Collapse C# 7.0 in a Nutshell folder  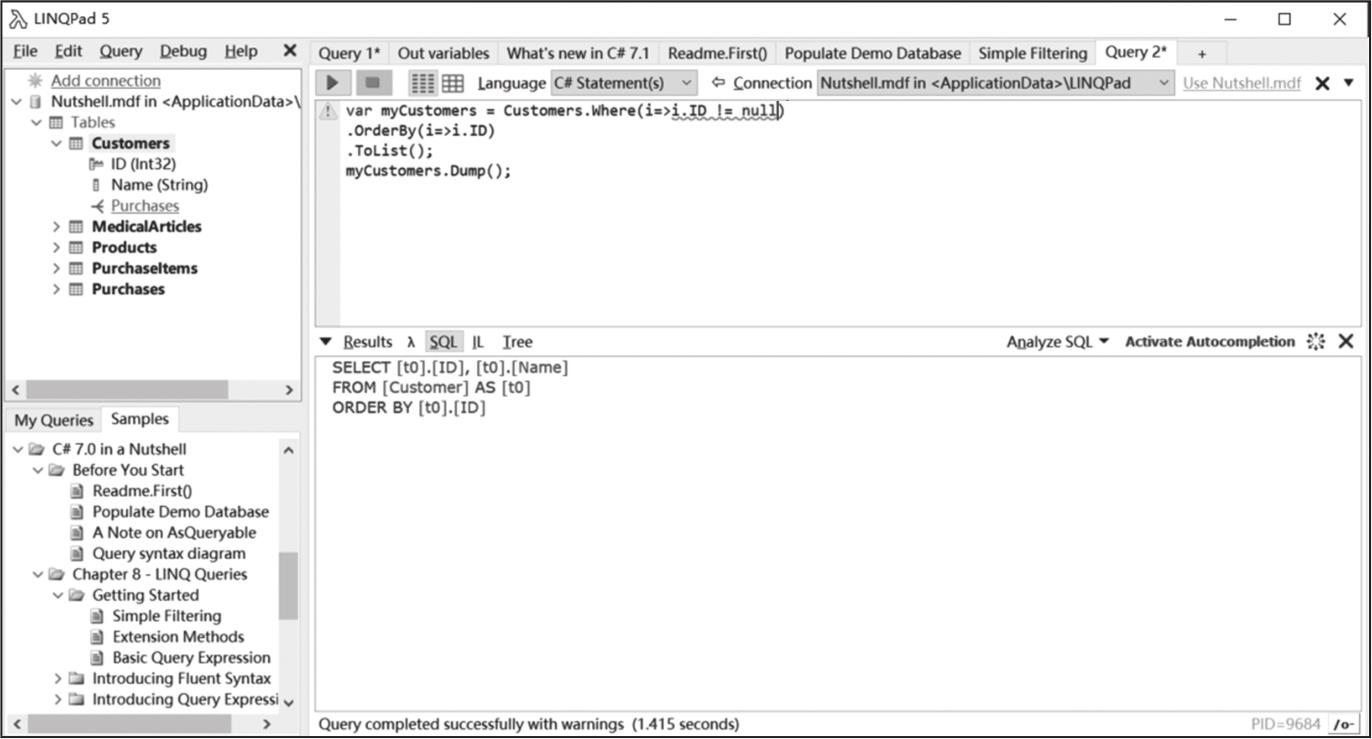point(17,450)
